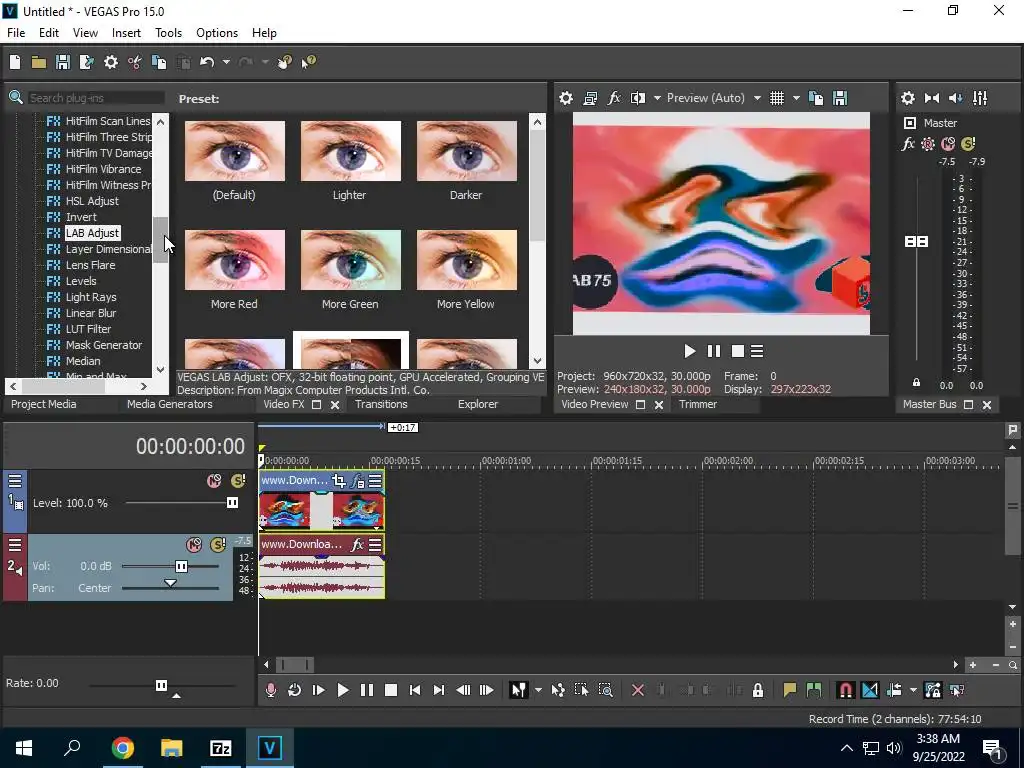
Task: Switch to the Trimmer tab
Action: pyautogui.click(x=697, y=404)
